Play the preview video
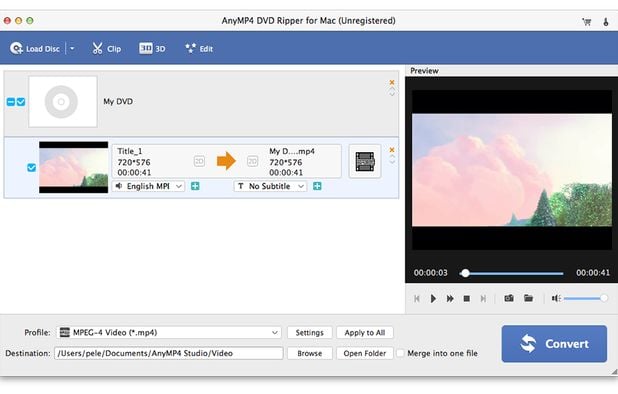618x394 pixels. [433, 299]
